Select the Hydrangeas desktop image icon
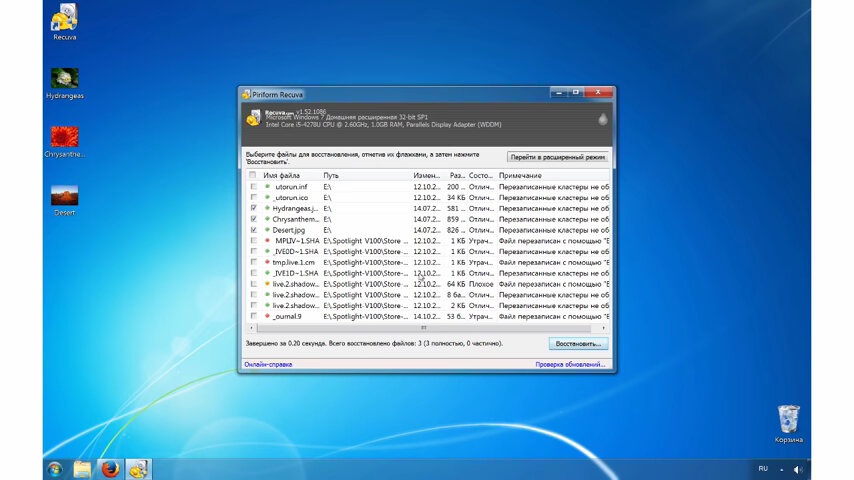 64,83
